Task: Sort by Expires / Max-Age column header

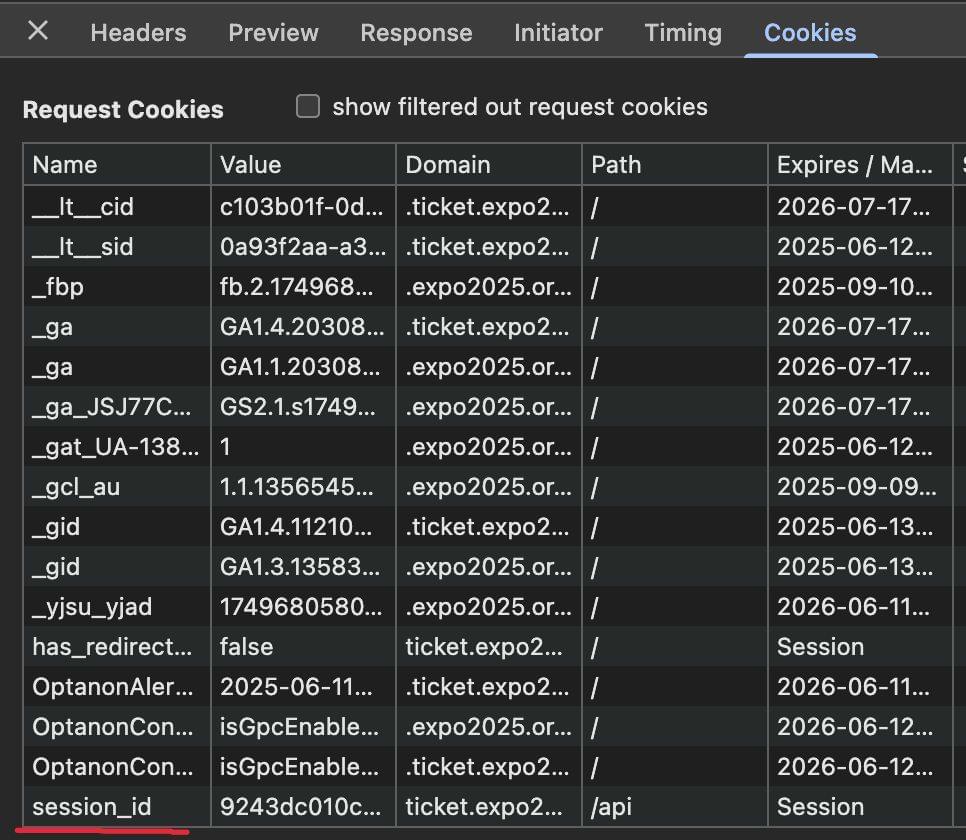Action: [x=860, y=165]
